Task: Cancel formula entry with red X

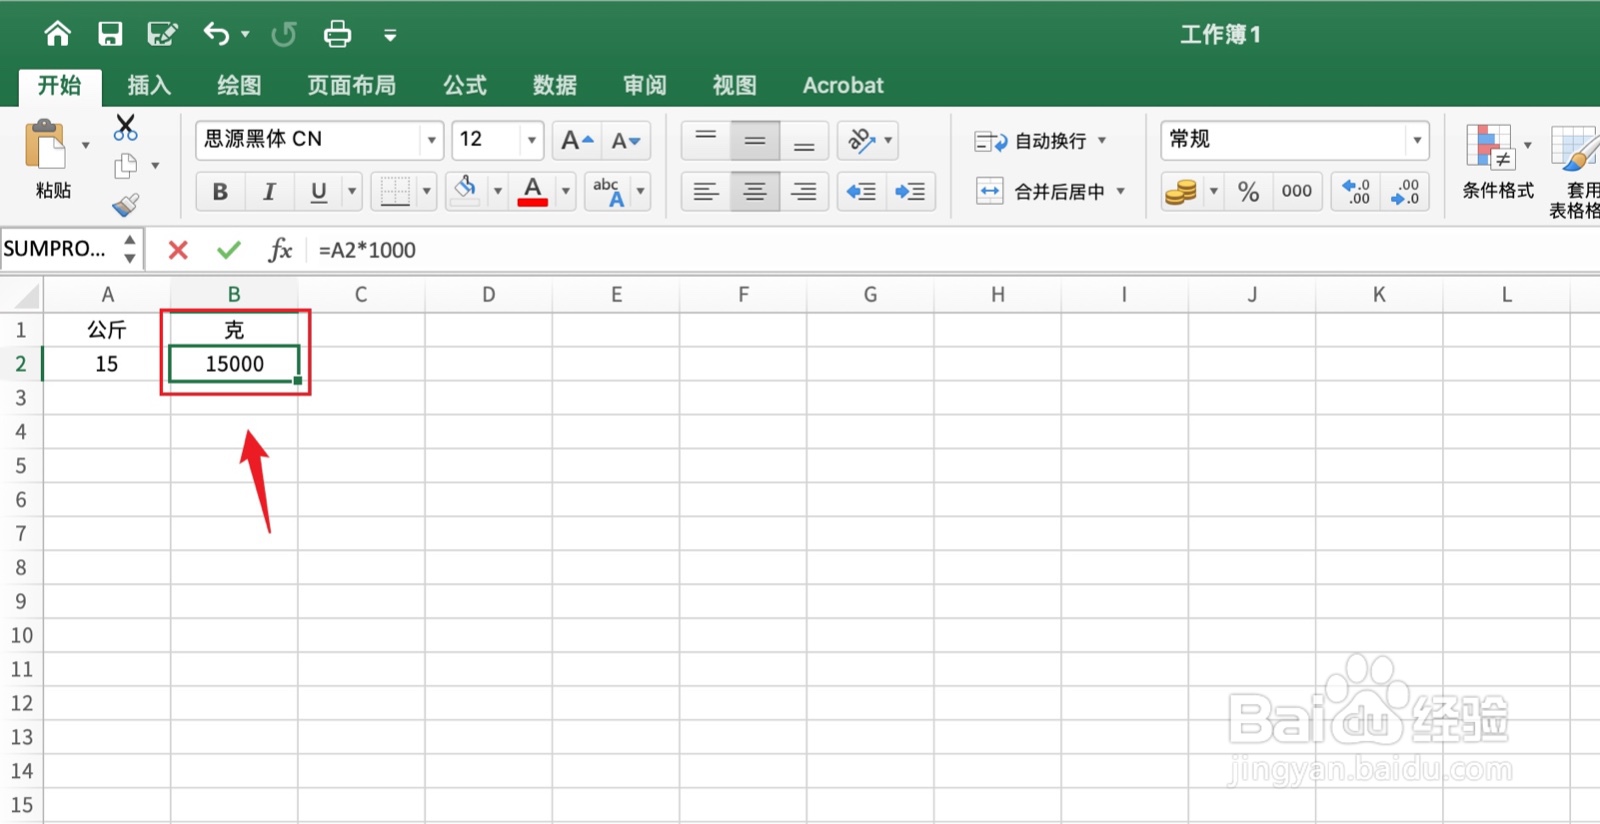Action: [178, 250]
